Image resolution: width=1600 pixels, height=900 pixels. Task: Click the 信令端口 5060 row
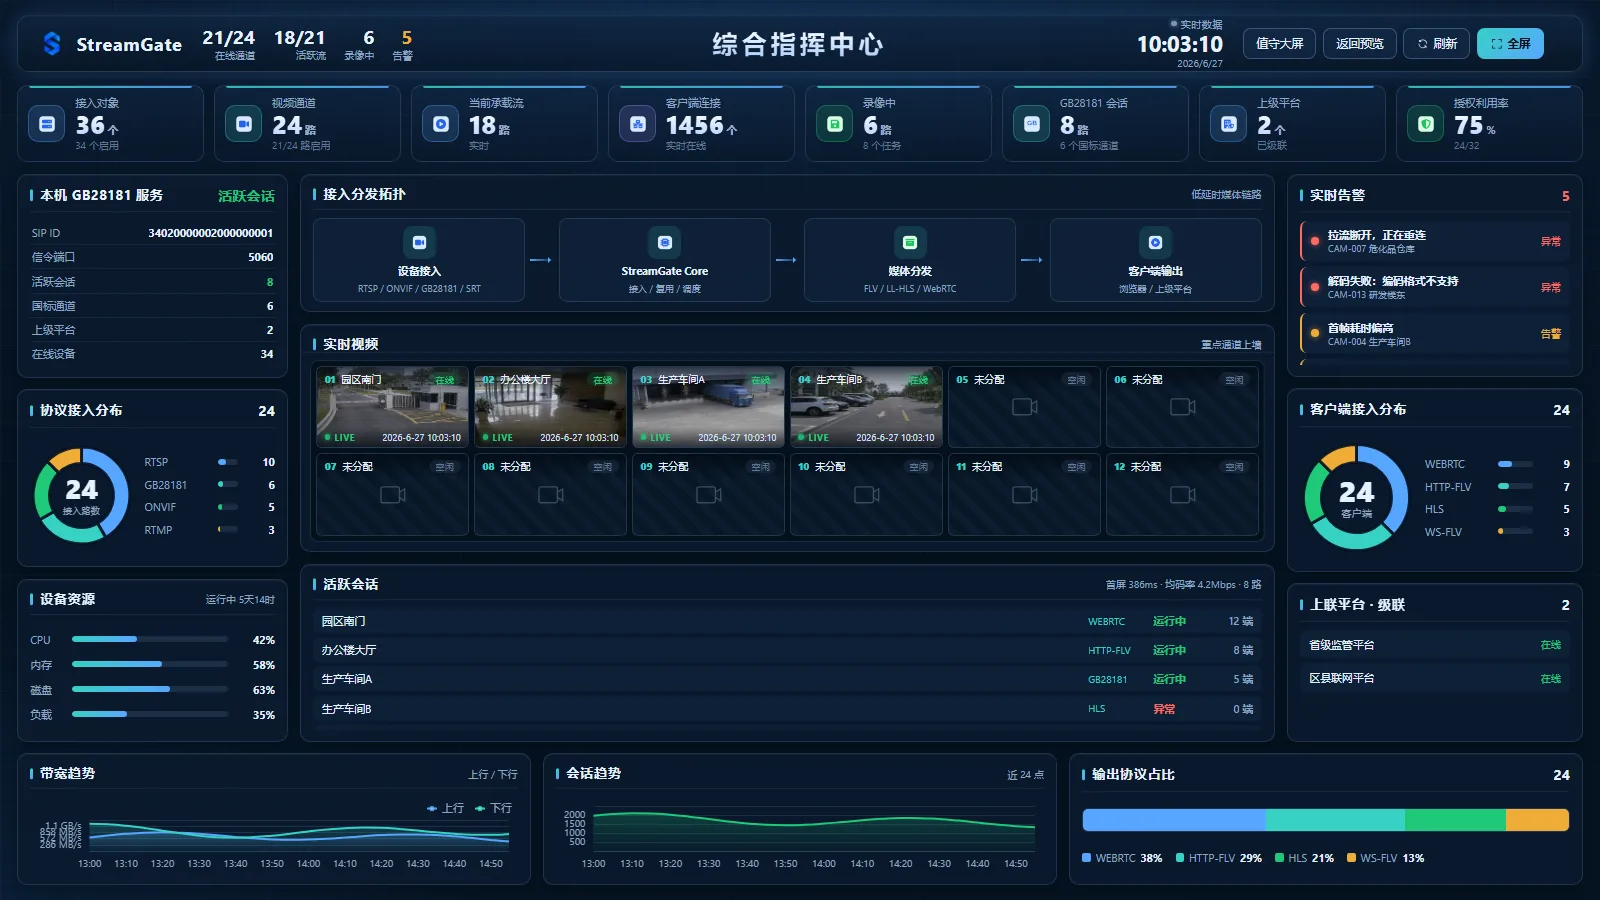[152, 257]
